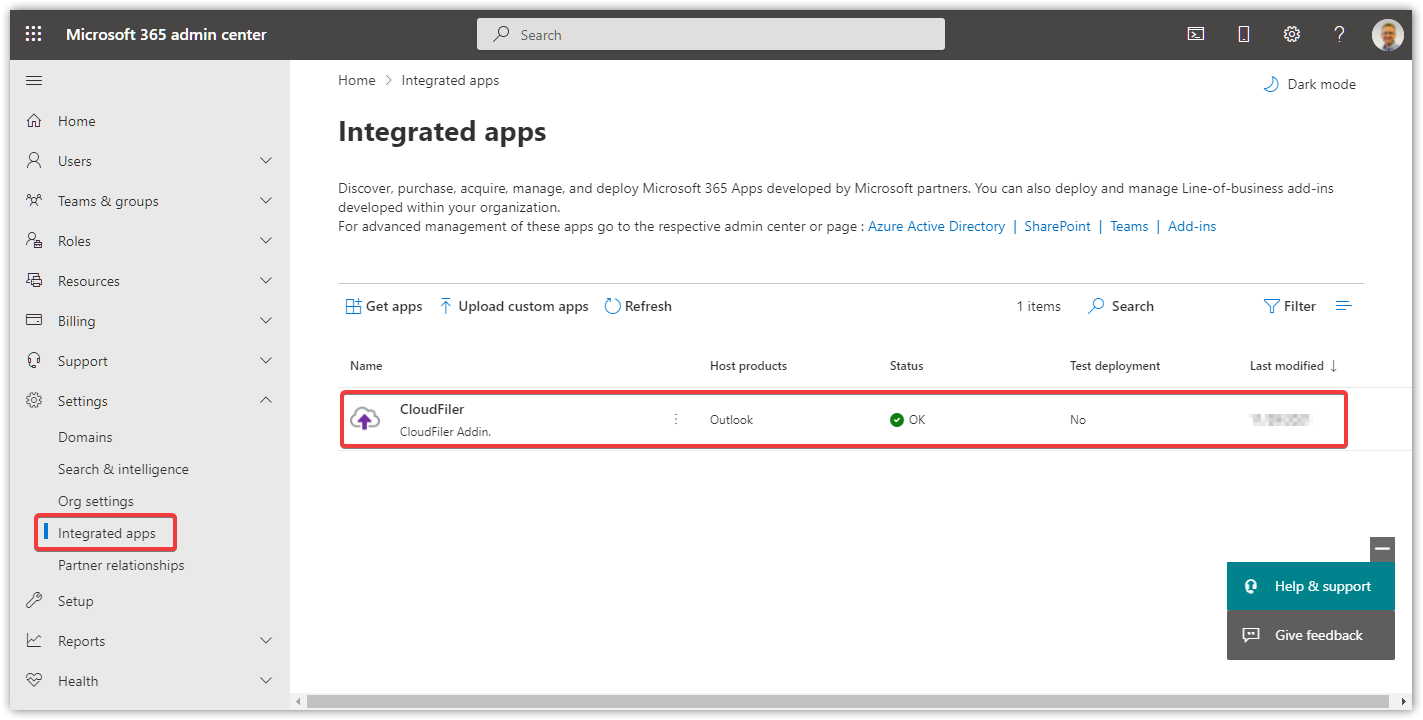The image size is (1423, 720).
Task: Click the Status column header
Action: tap(907, 366)
